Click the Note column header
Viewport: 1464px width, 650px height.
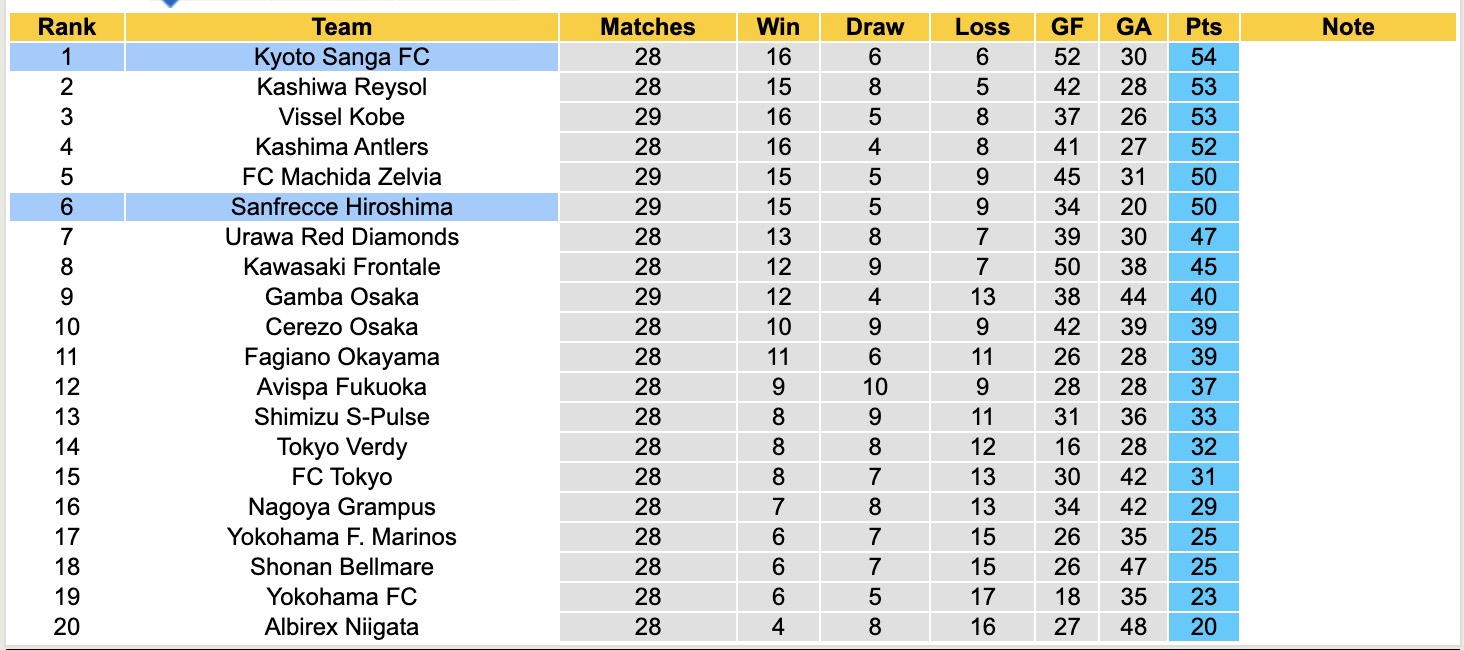click(x=1348, y=27)
